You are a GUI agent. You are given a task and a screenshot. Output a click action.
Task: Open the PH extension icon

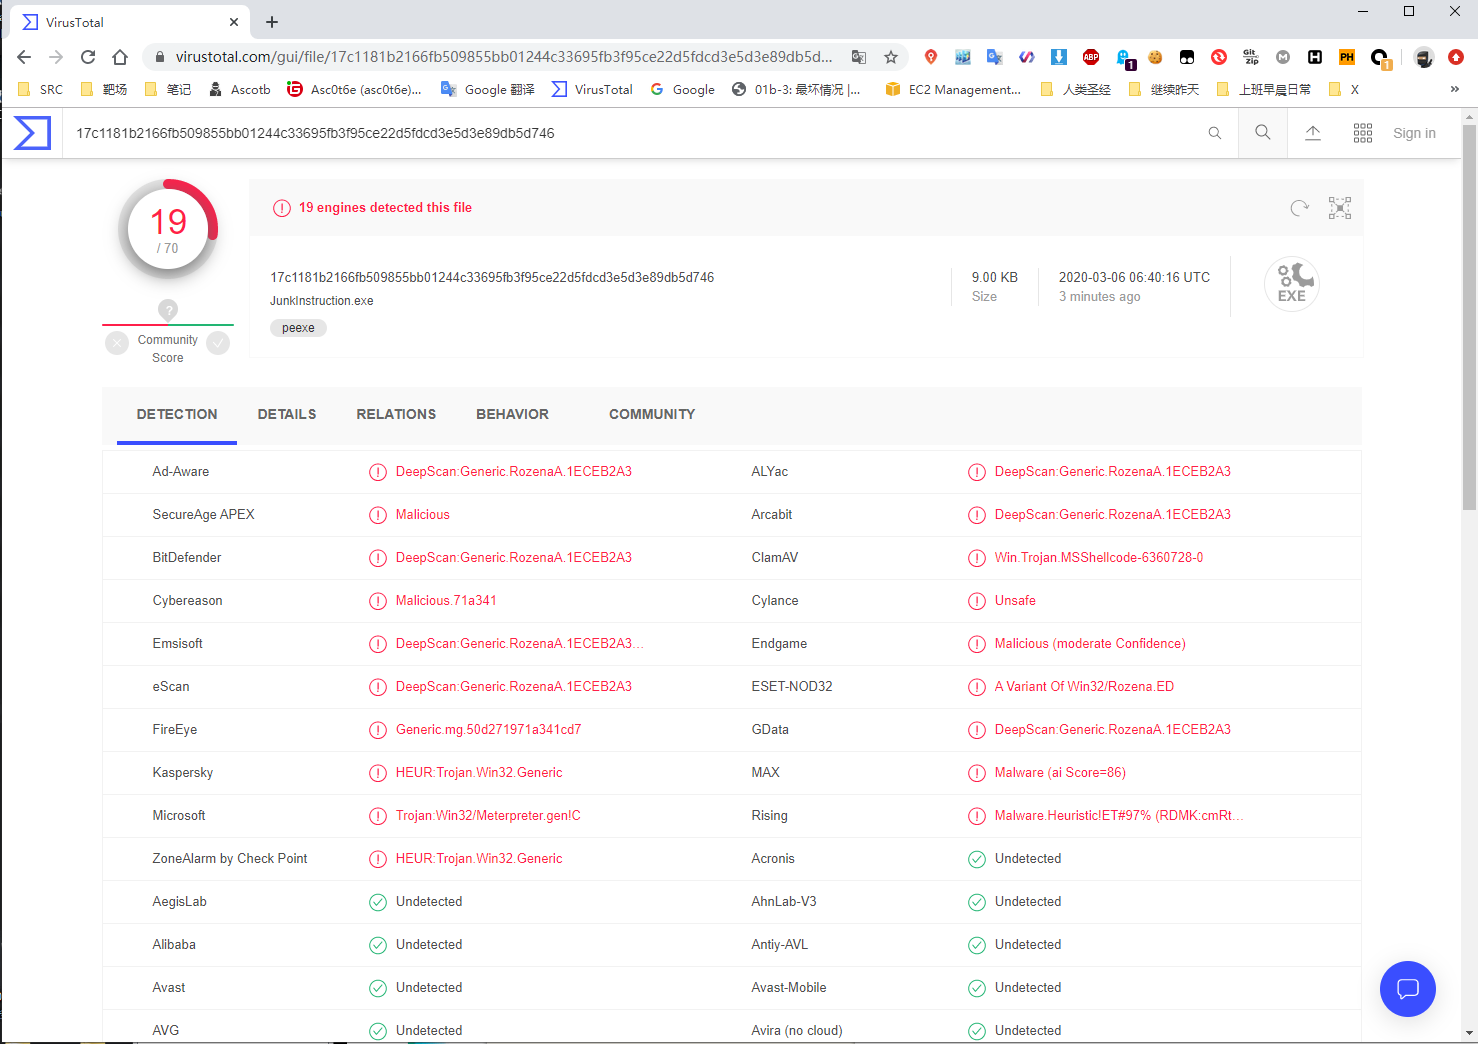pos(1347,57)
